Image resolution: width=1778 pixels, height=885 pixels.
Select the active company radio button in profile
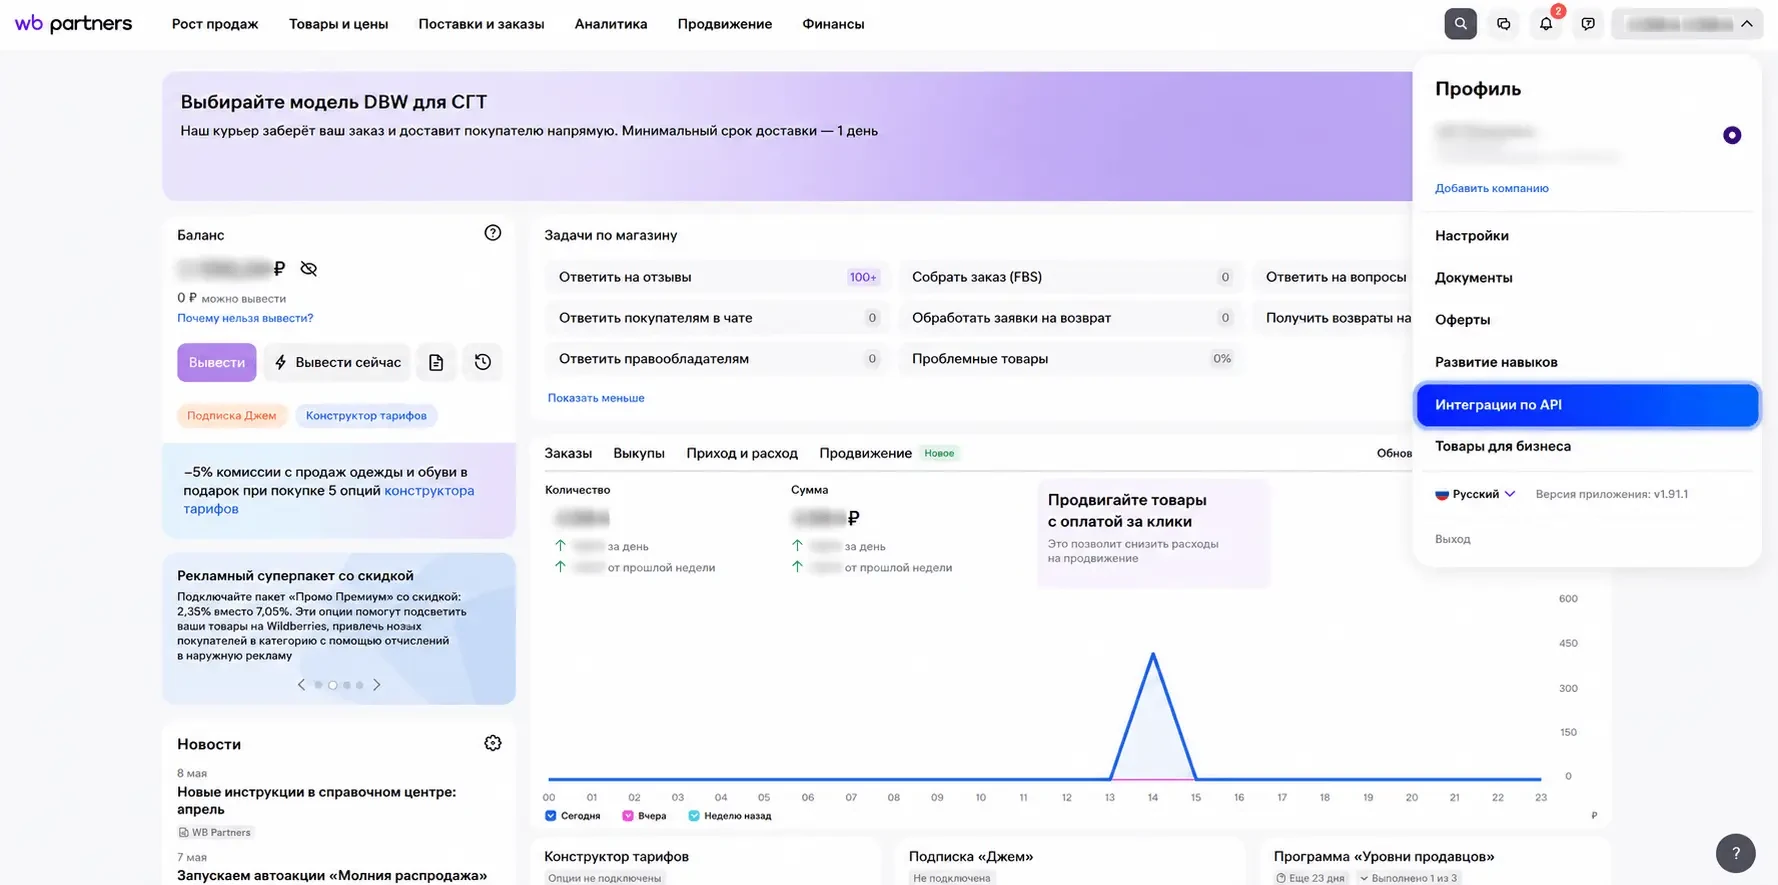tap(1732, 135)
